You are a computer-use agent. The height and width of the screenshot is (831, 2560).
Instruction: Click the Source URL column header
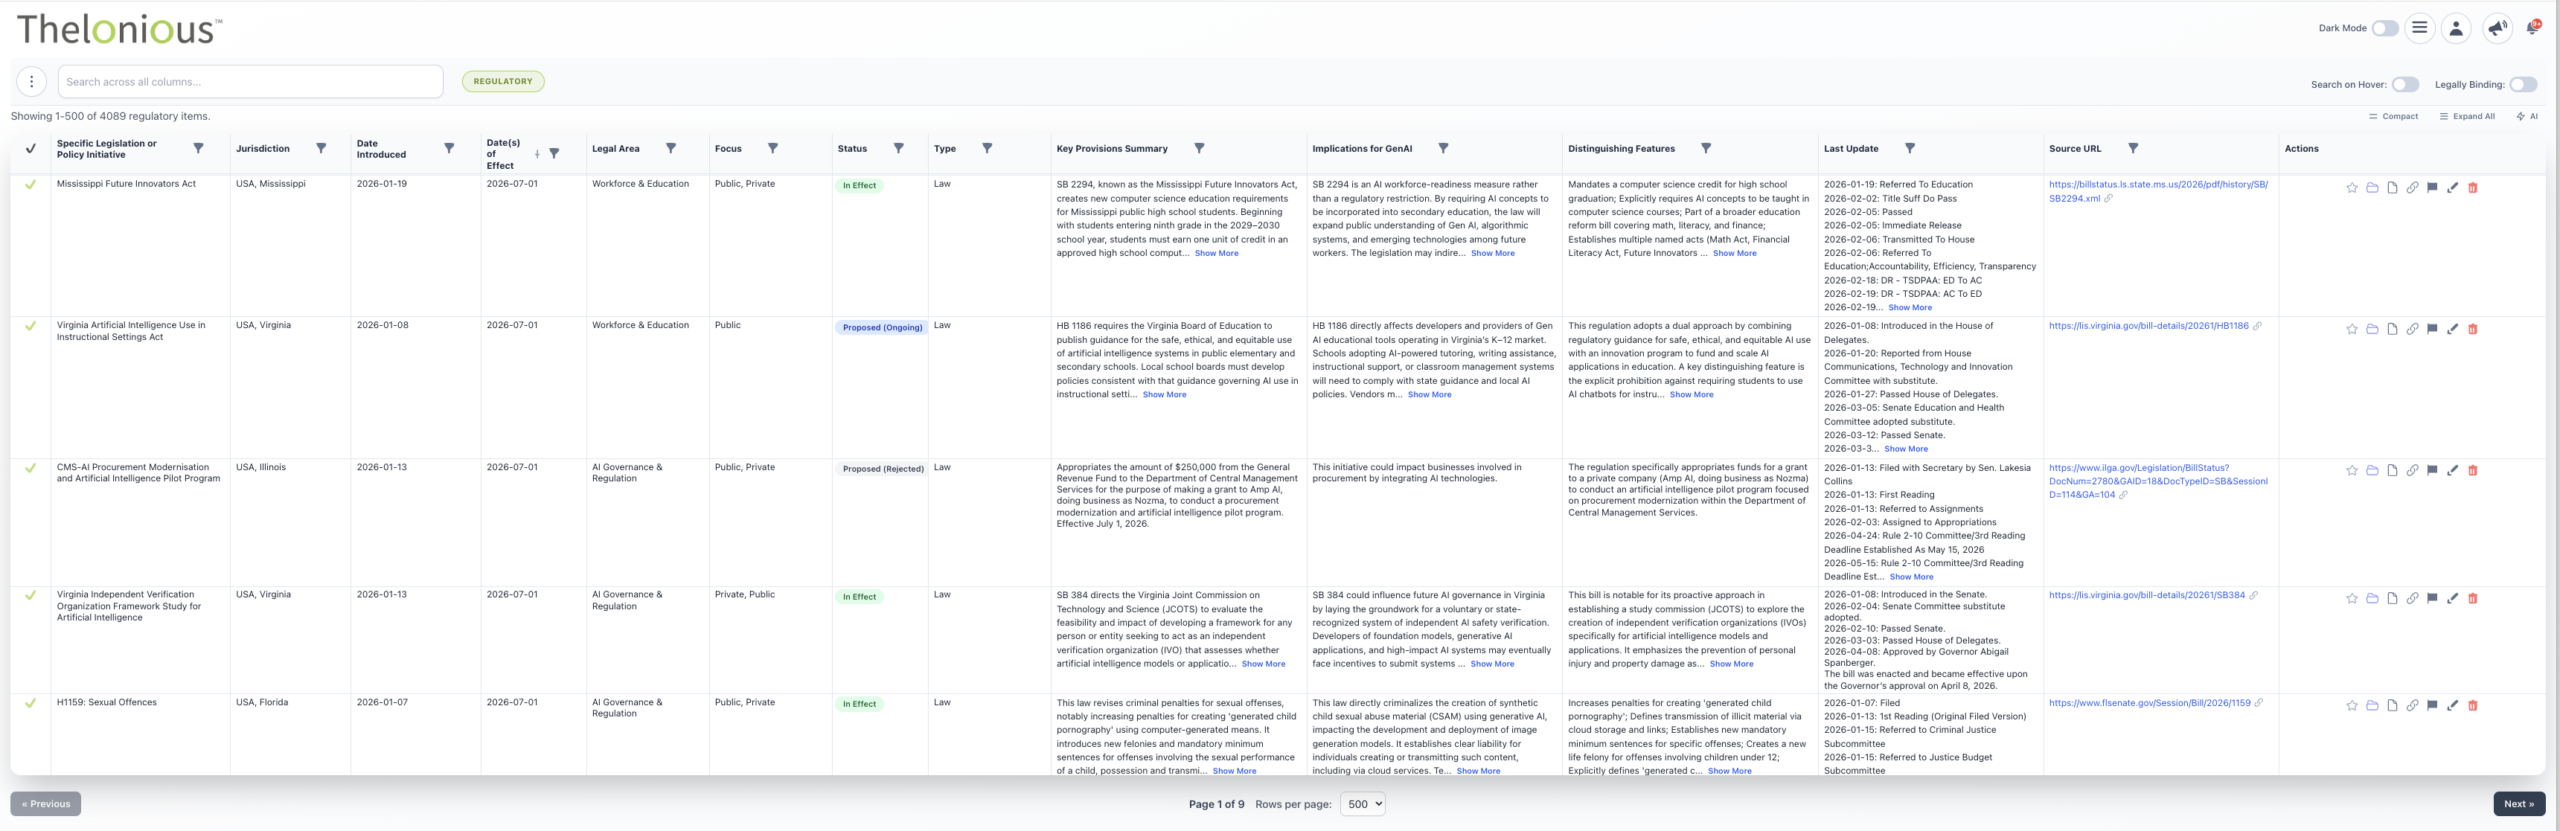coord(2075,149)
